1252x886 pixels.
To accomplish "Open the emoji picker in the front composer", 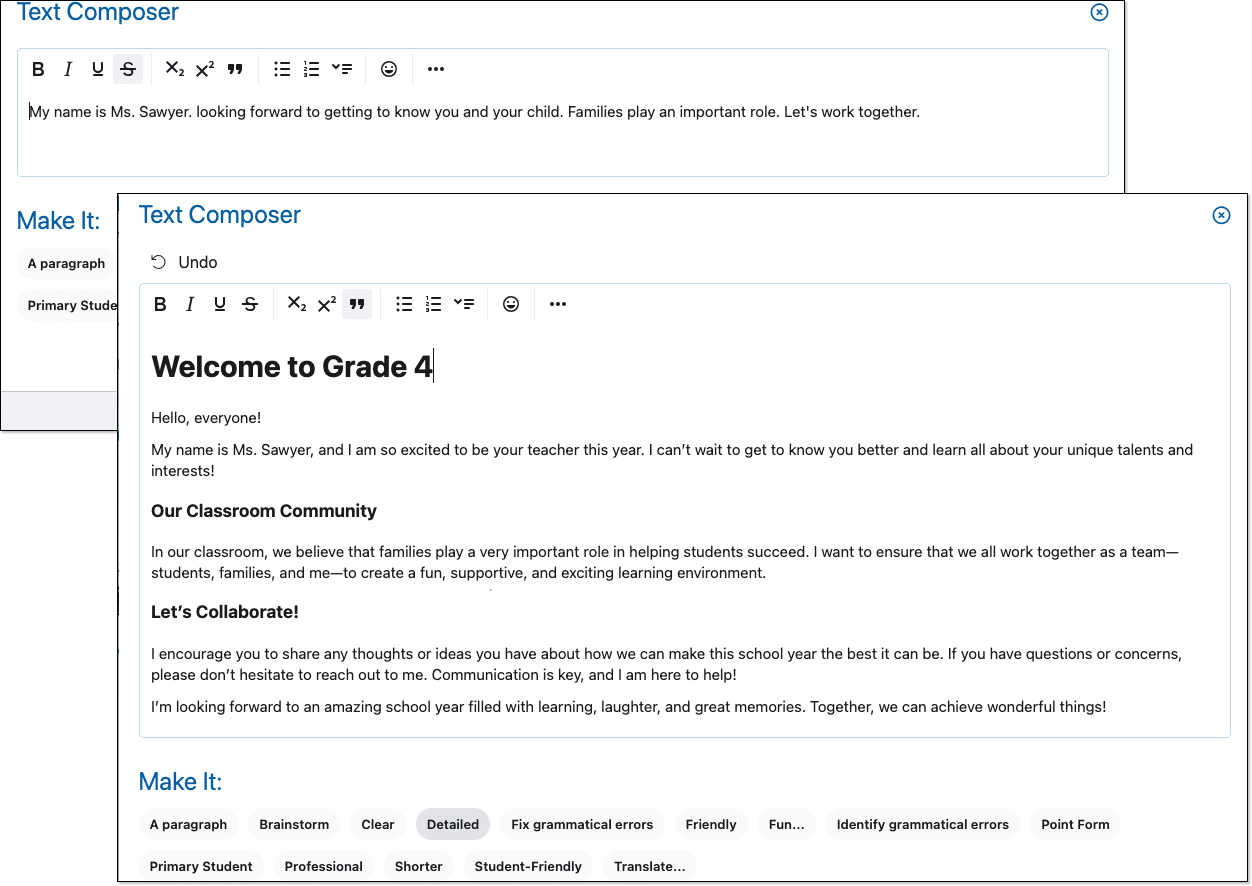I will coord(511,304).
